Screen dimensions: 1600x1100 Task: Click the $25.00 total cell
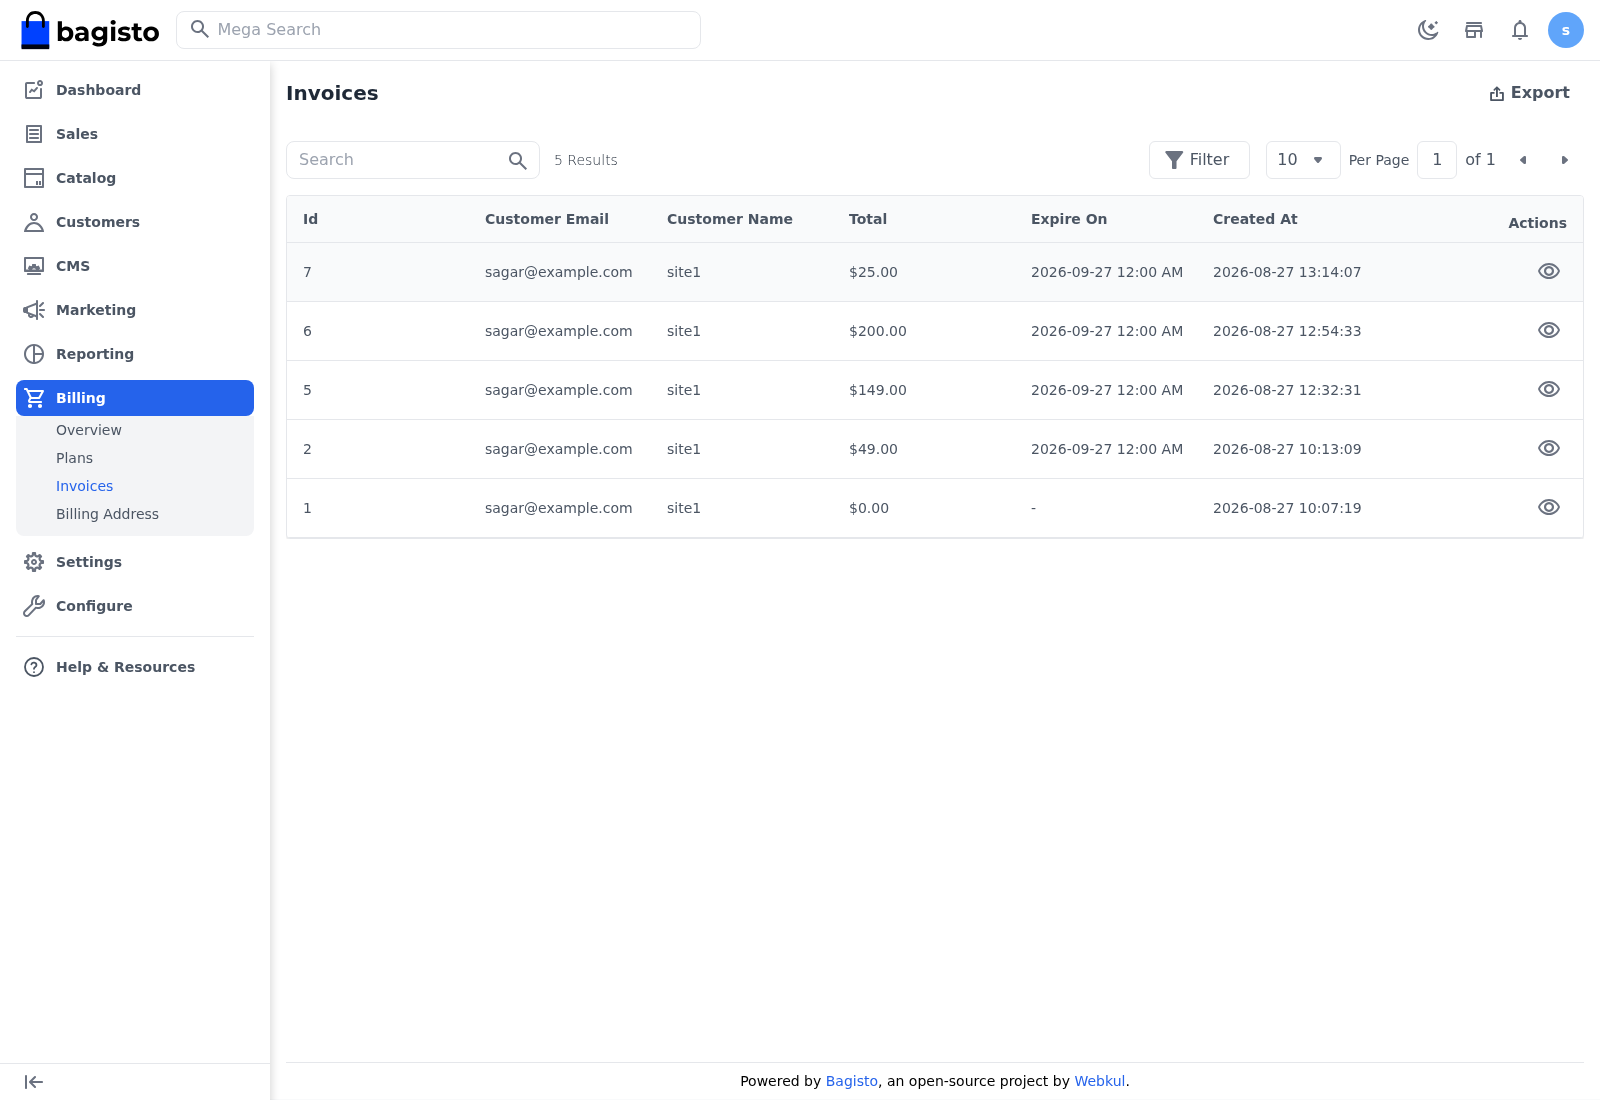[873, 272]
